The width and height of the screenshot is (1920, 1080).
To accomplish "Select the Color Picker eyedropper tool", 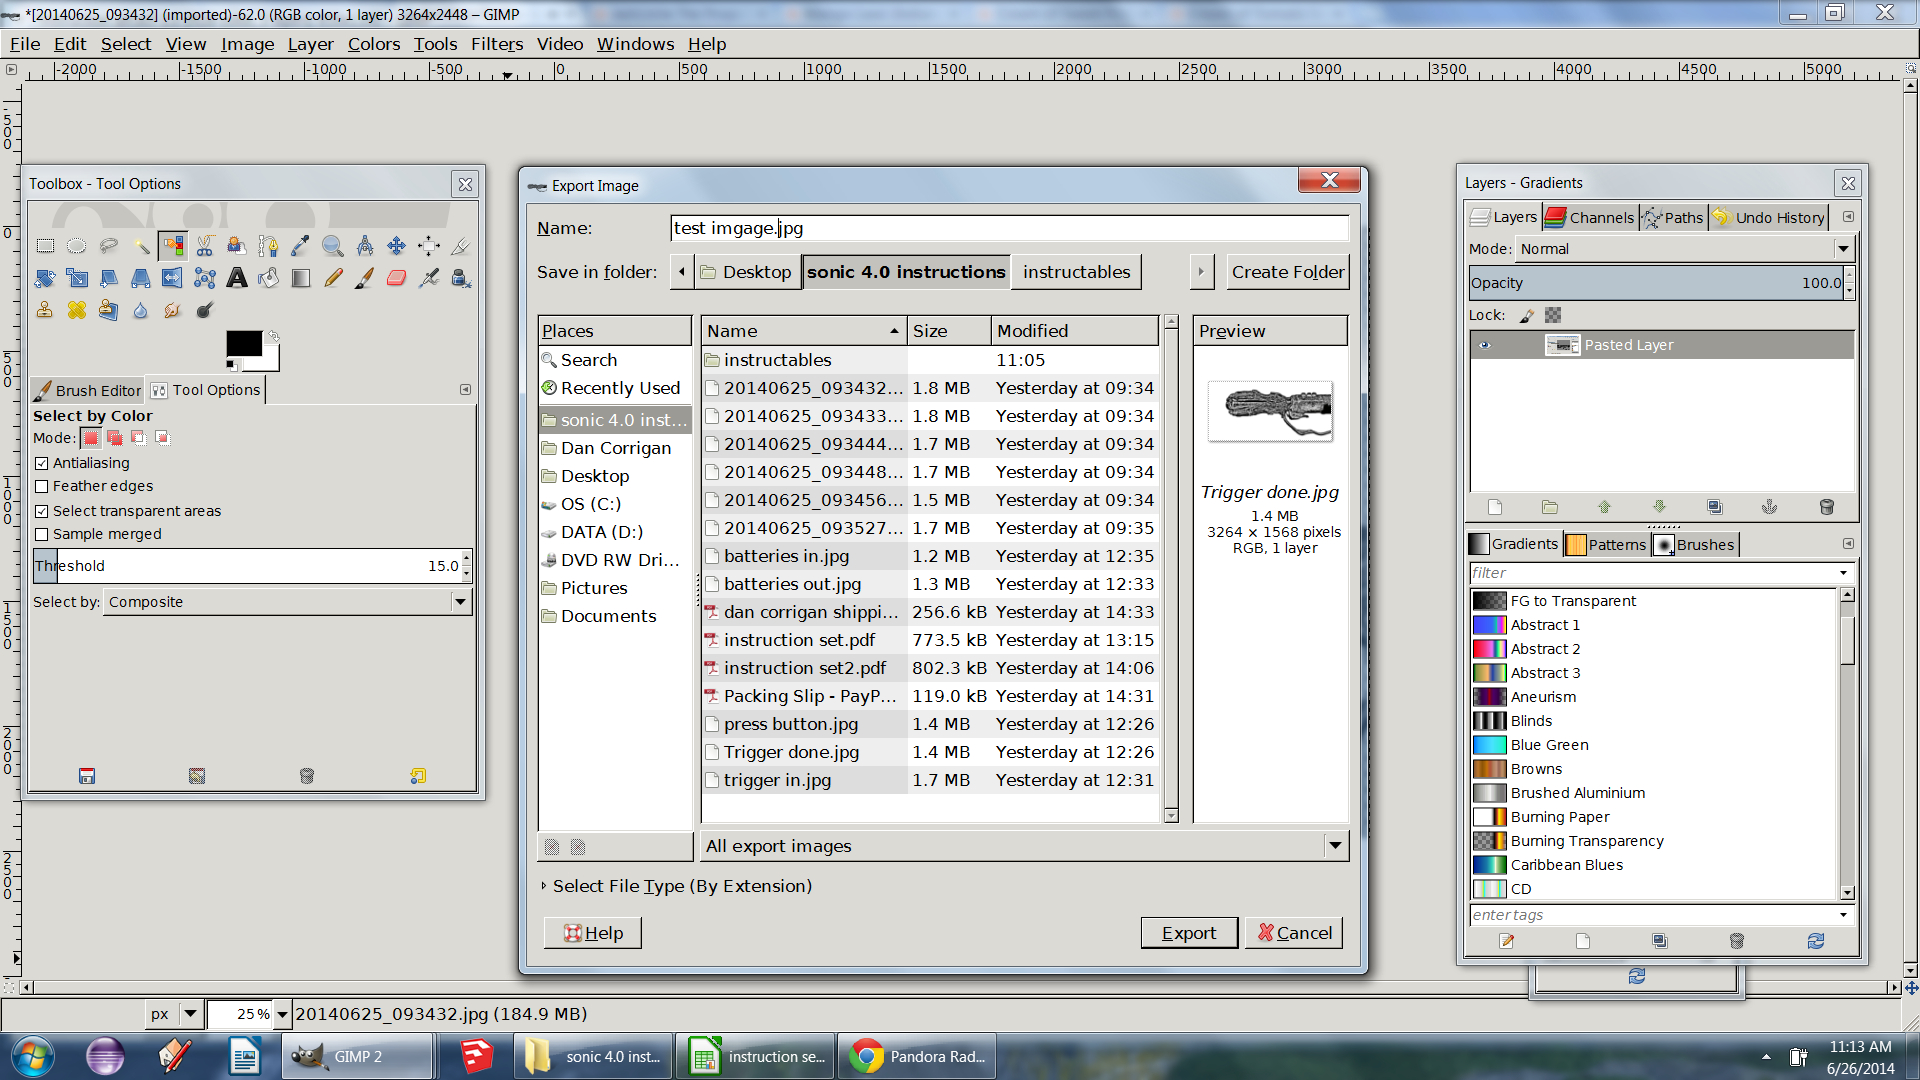I will [300, 246].
